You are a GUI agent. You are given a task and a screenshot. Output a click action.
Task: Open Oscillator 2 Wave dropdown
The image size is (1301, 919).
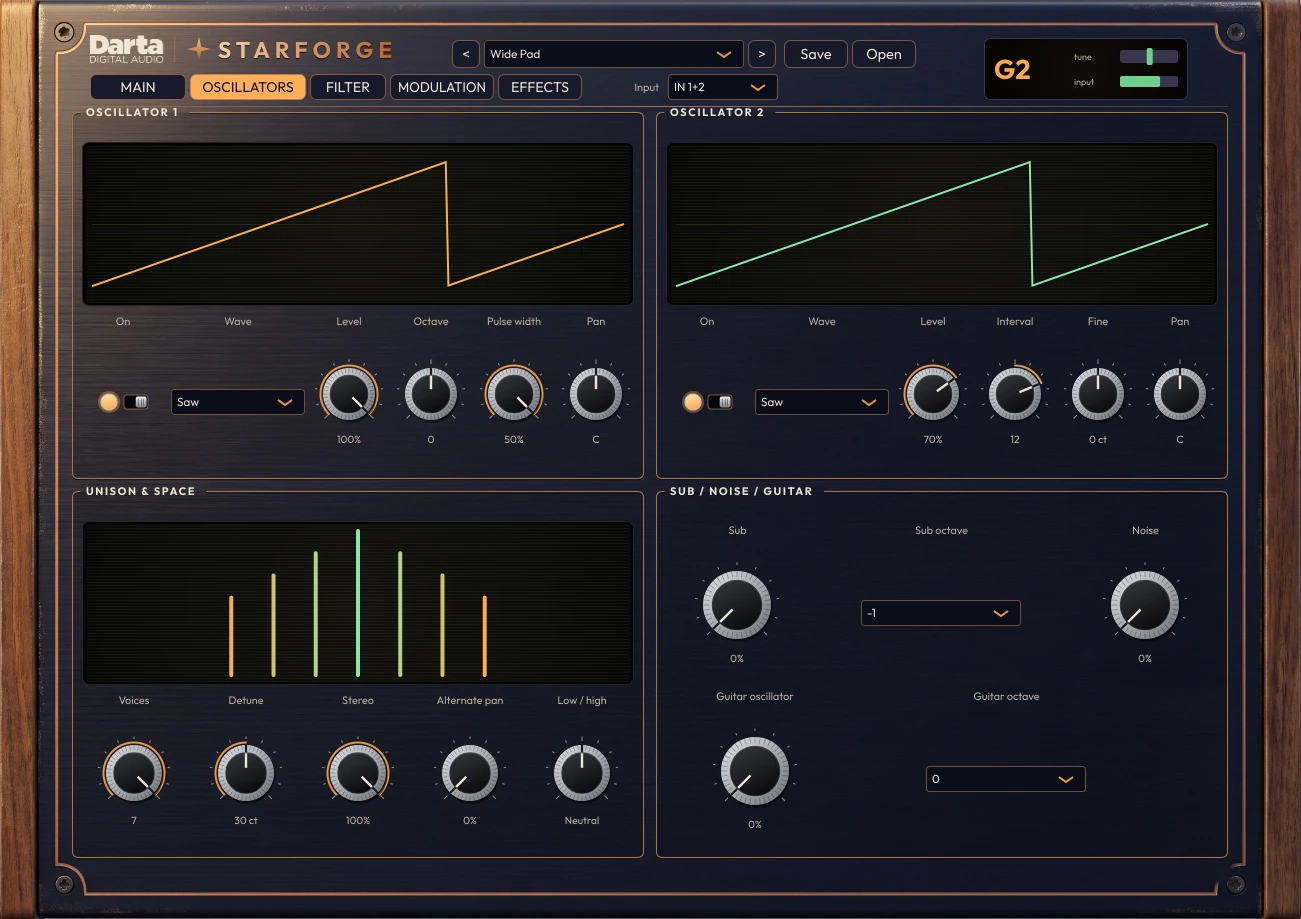(x=822, y=402)
